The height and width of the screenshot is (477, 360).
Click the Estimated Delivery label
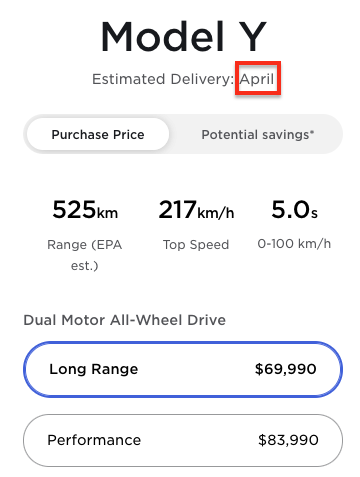(163, 79)
